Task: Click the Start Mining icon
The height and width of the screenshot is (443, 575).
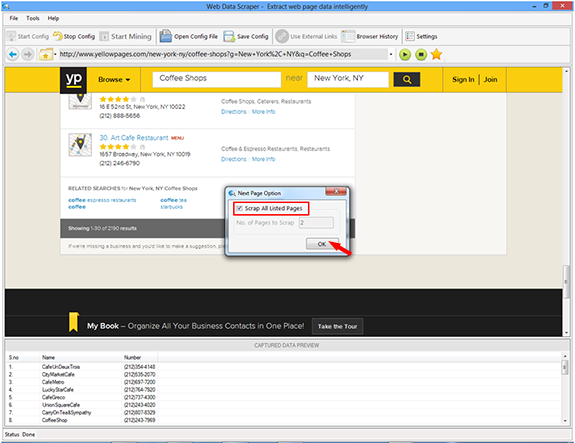Action: coord(104,36)
